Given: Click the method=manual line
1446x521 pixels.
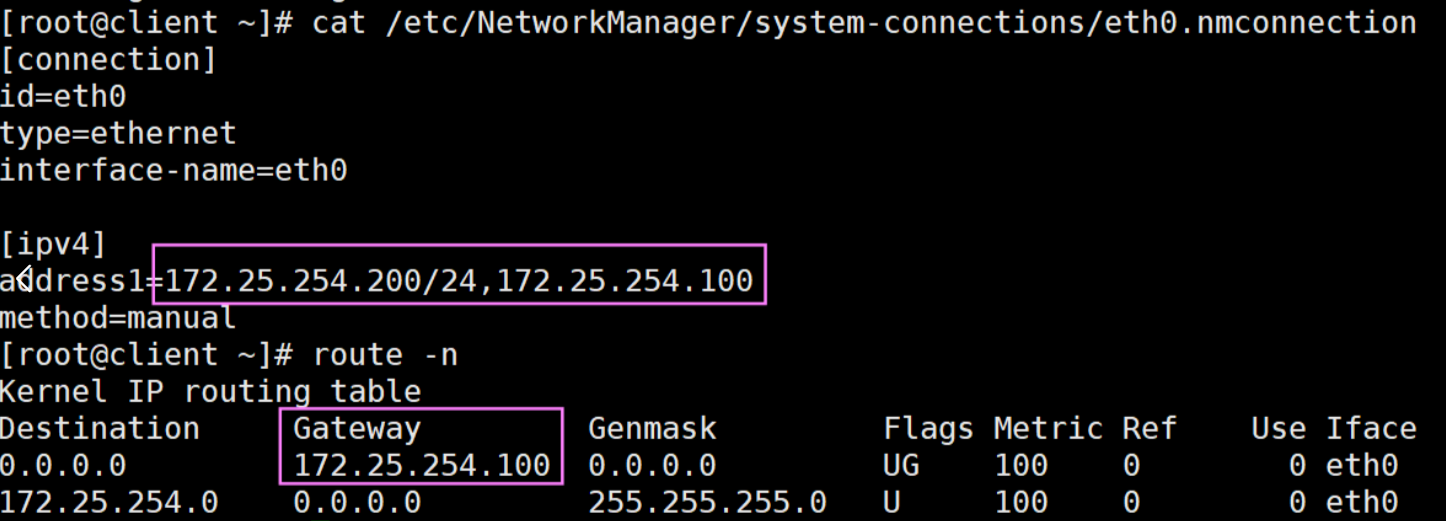Looking at the screenshot, I should (x=118, y=318).
